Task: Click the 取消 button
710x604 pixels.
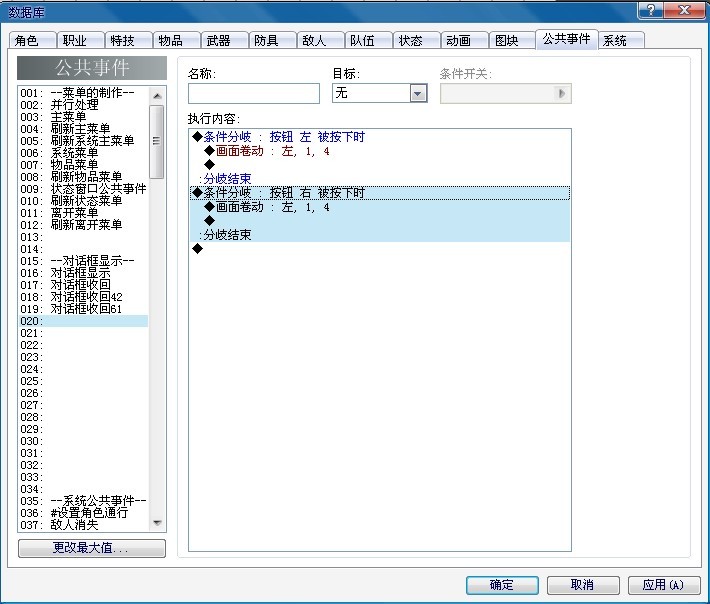Action: pyautogui.click(x=583, y=585)
